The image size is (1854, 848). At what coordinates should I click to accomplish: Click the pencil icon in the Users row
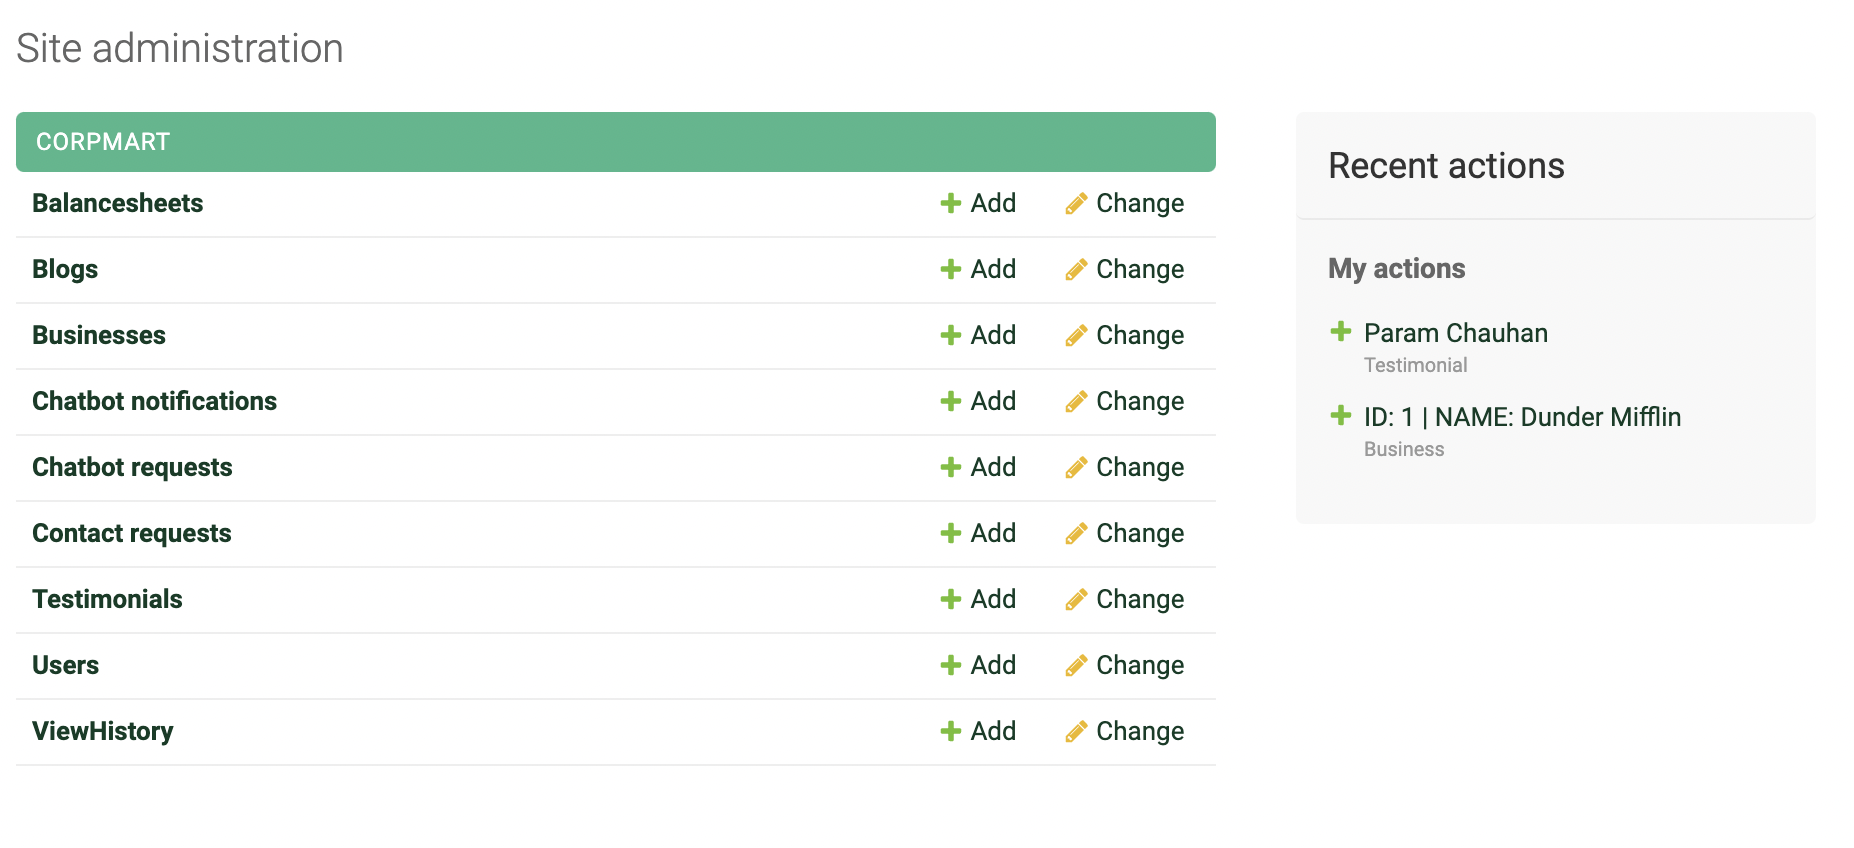pyautogui.click(x=1076, y=666)
